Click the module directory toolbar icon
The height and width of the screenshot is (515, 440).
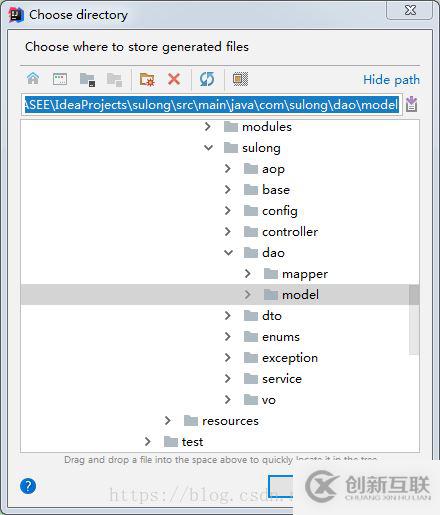tap(114, 80)
